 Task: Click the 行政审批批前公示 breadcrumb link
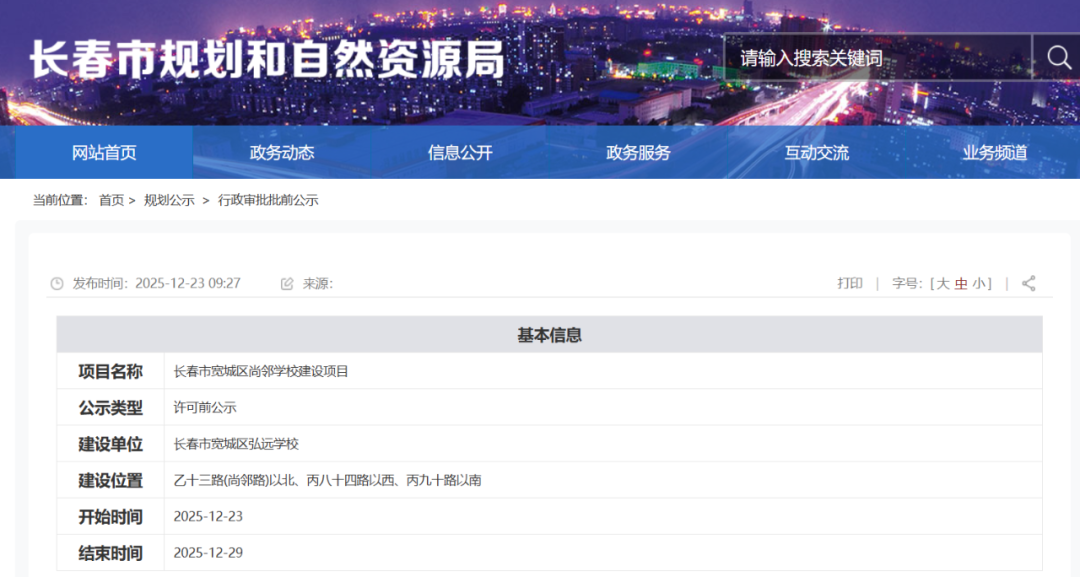[266, 200]
